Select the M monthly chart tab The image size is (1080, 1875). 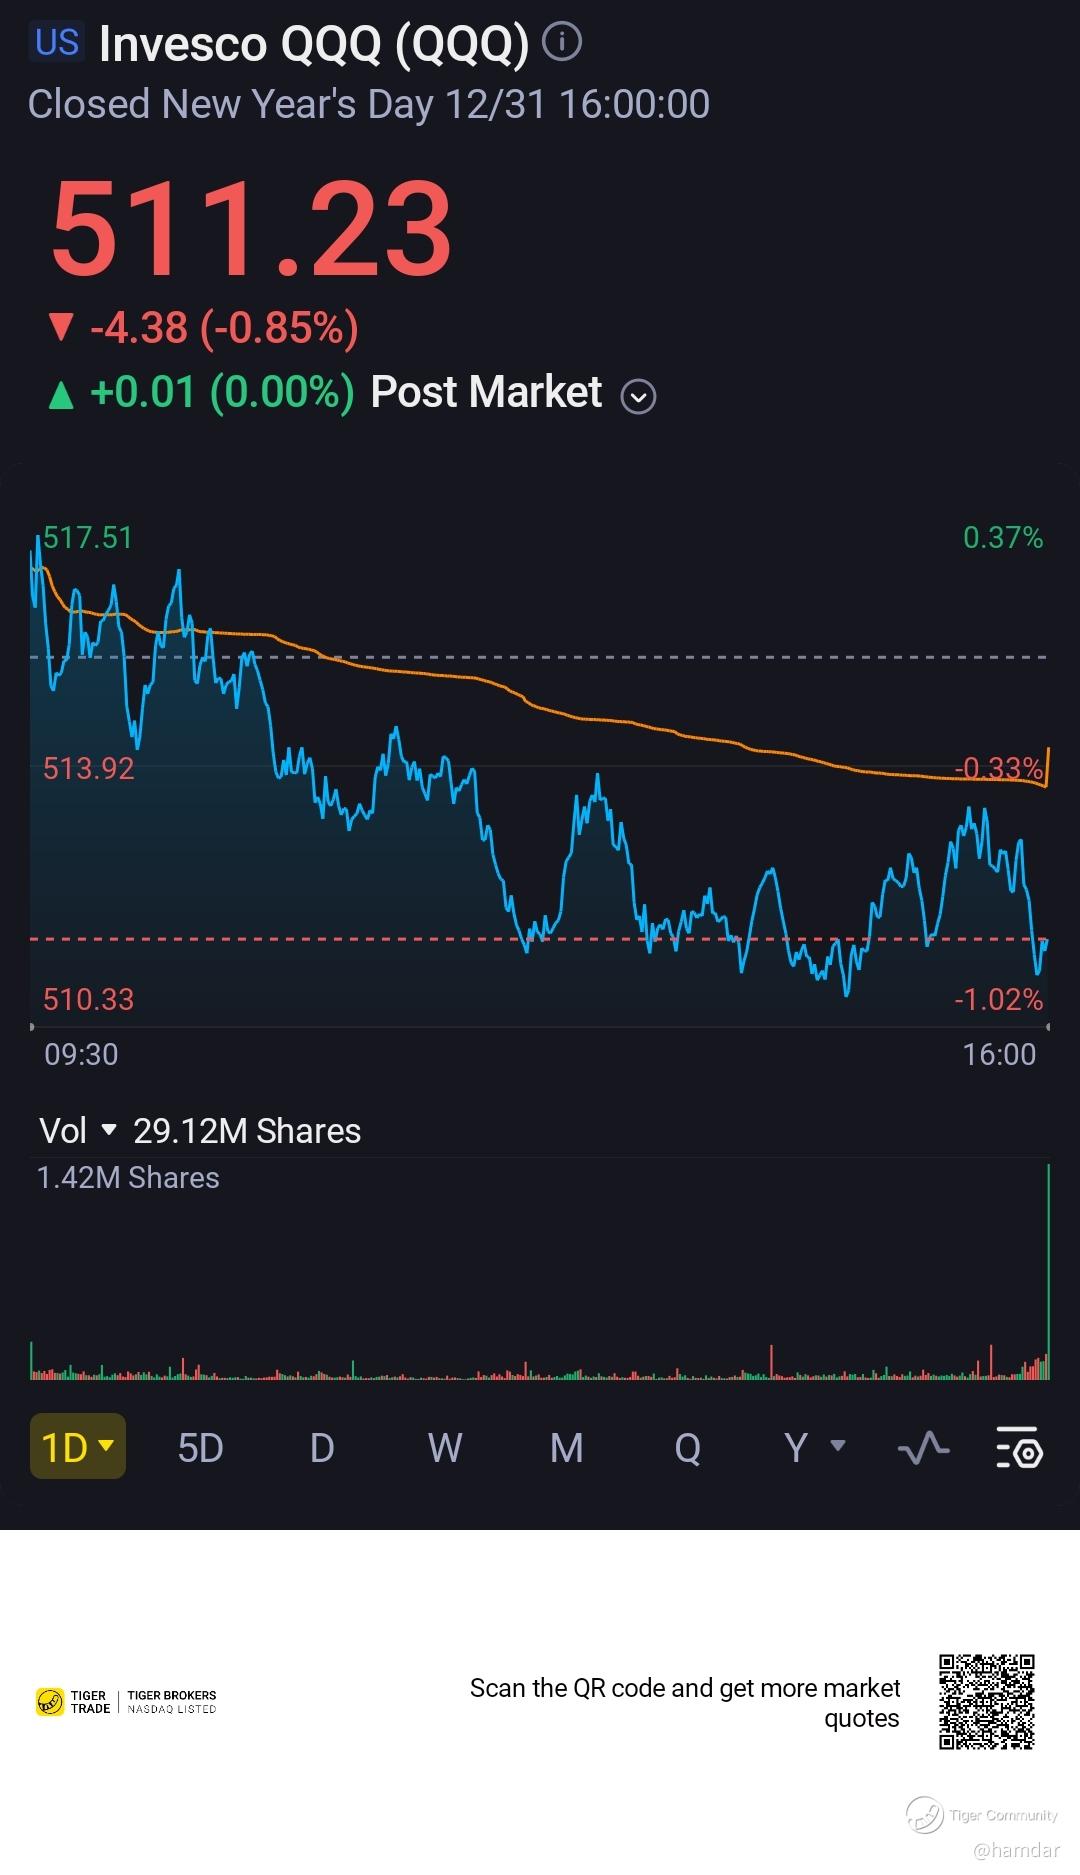pyautogui.click(x=567, y=1447)
